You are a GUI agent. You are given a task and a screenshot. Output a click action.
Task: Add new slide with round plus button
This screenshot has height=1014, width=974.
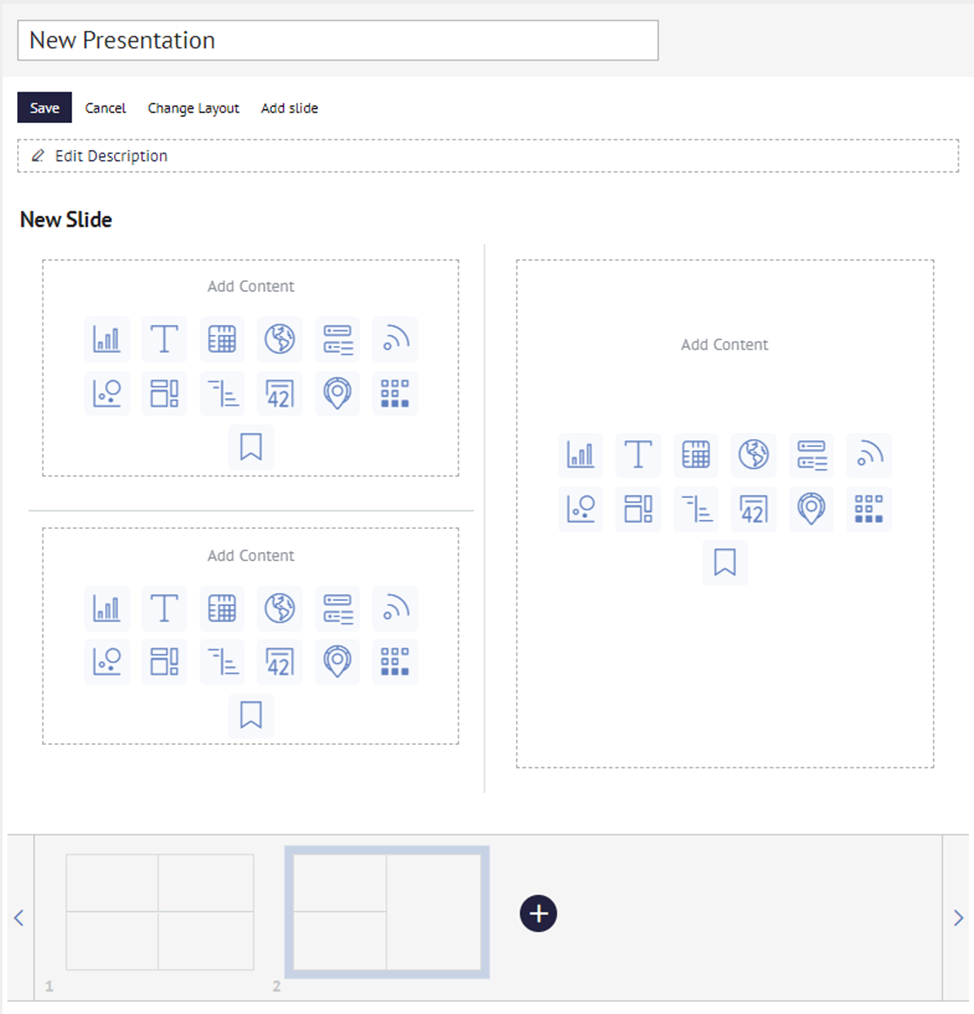tap(538, 914)
